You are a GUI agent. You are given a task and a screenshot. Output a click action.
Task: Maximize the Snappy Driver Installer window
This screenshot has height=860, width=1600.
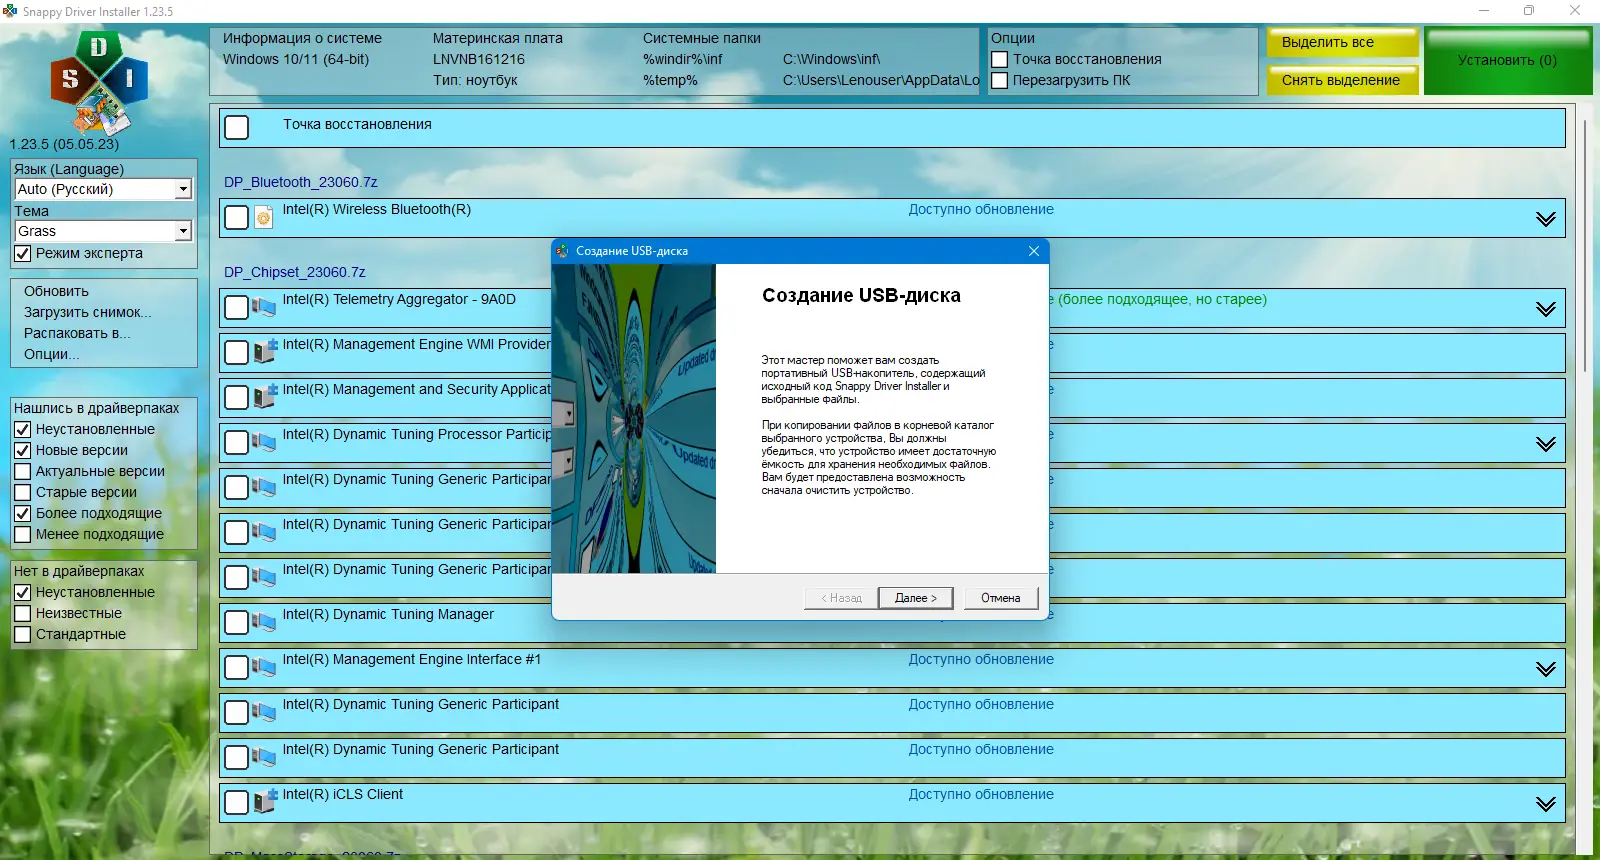pos(1529,11)
